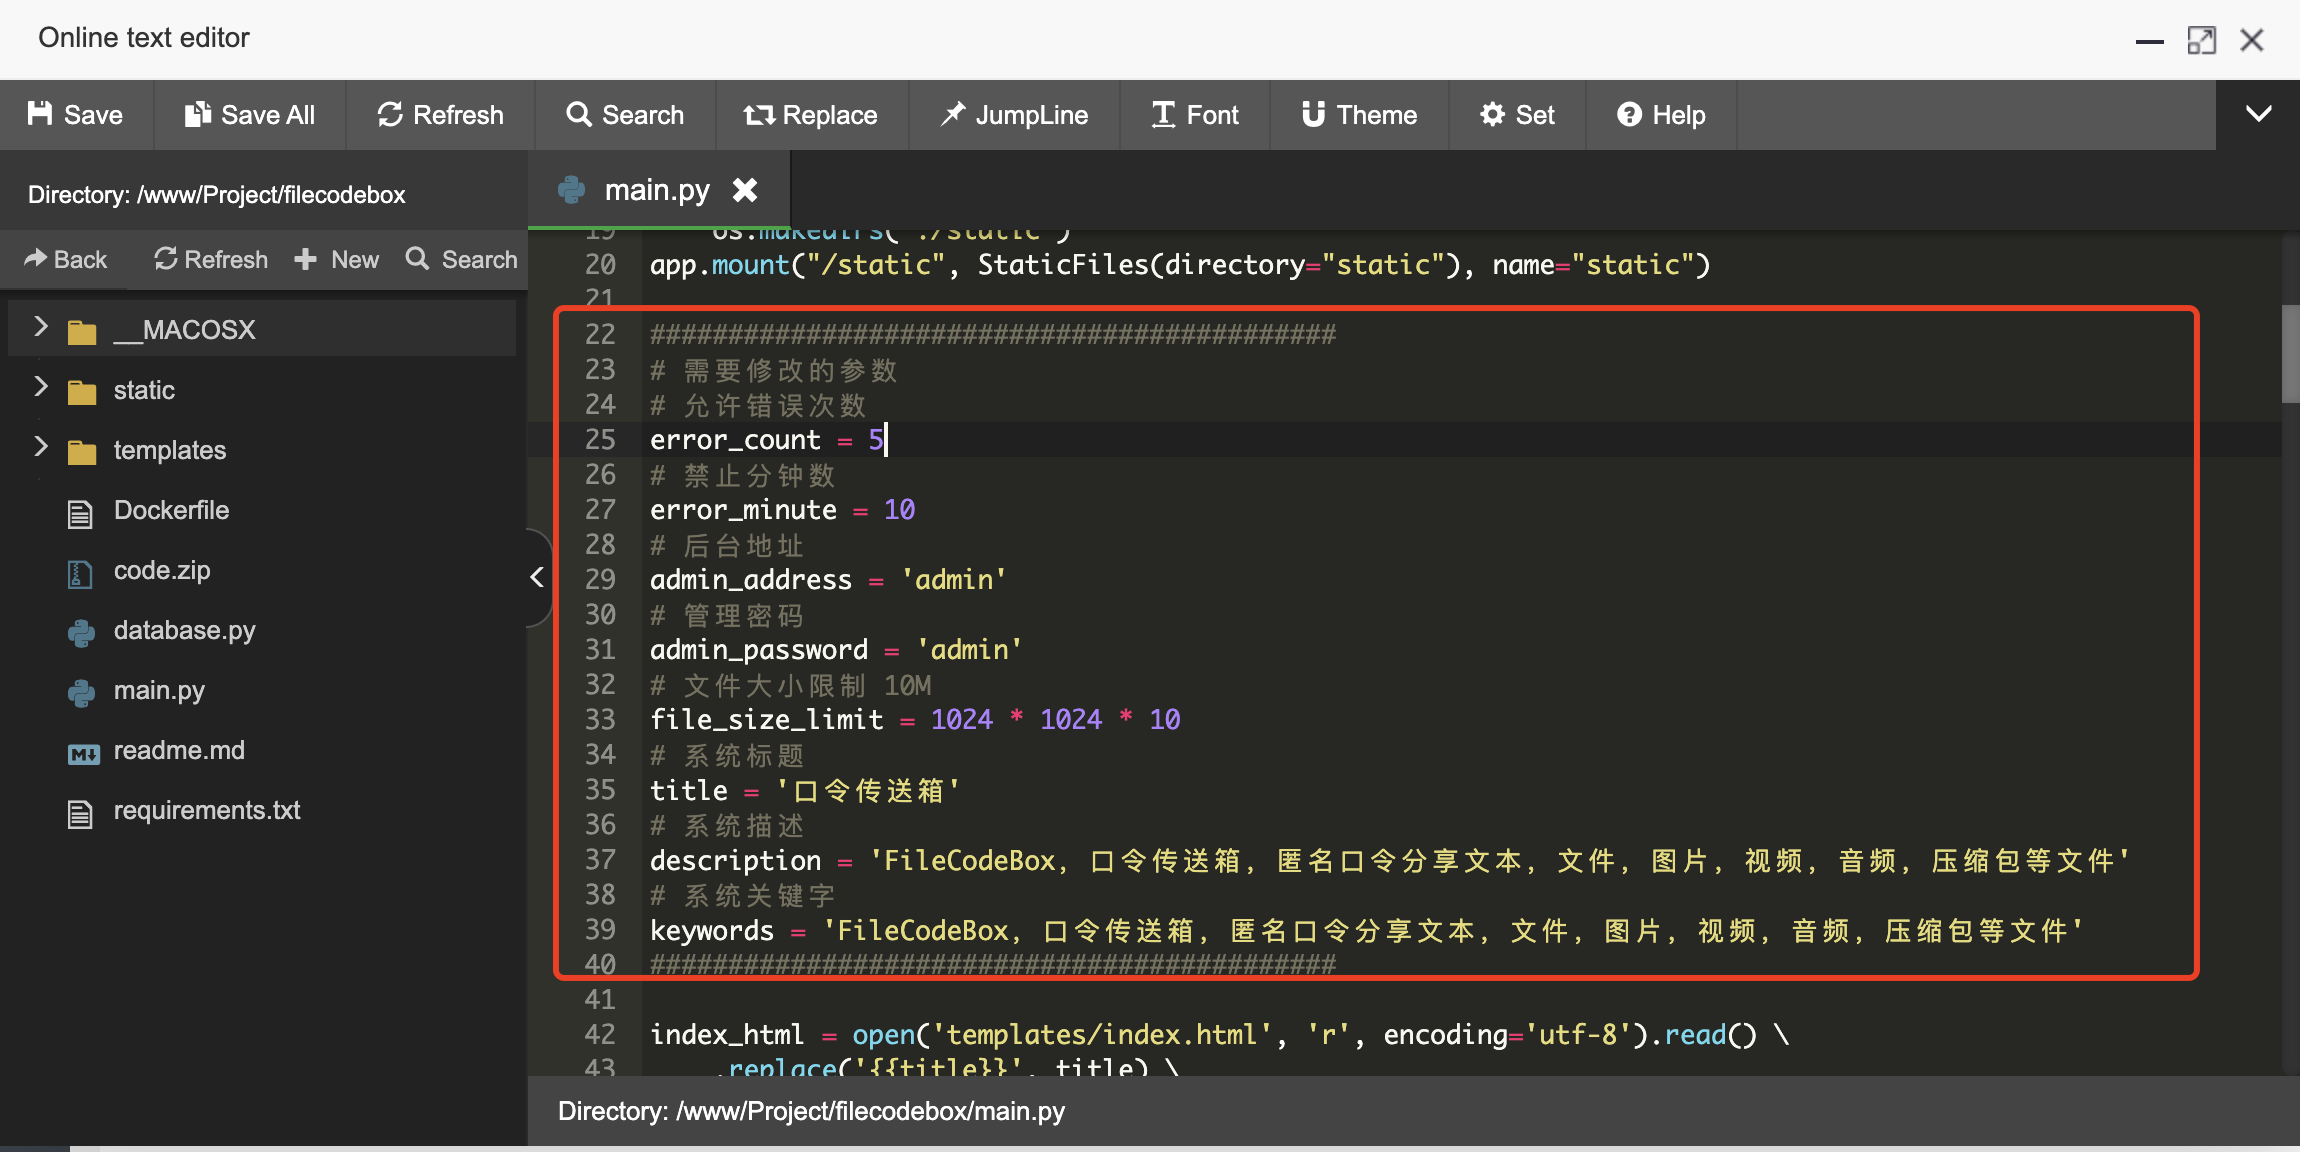Expand the __MACOSX folder arrow

click(40, 327)
